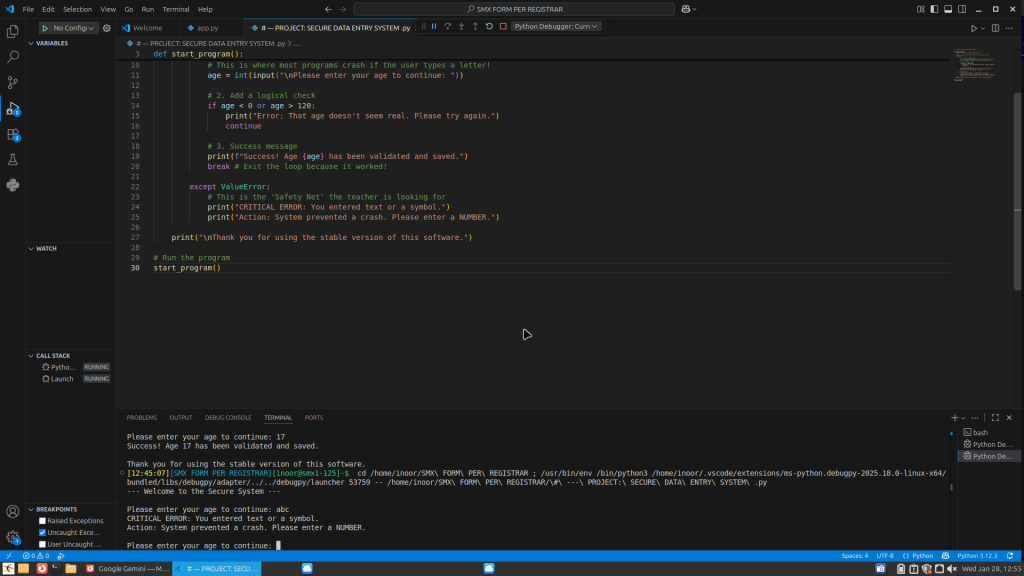Open the Testing flask view
The image size is (1024, 576).
pos(13,160)
